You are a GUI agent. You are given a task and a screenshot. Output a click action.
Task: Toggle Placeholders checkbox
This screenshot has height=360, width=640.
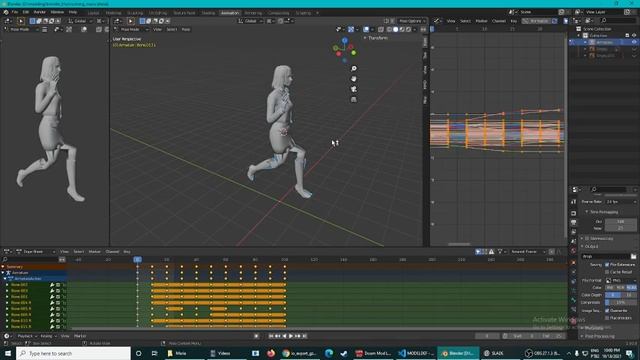point(607,318)
